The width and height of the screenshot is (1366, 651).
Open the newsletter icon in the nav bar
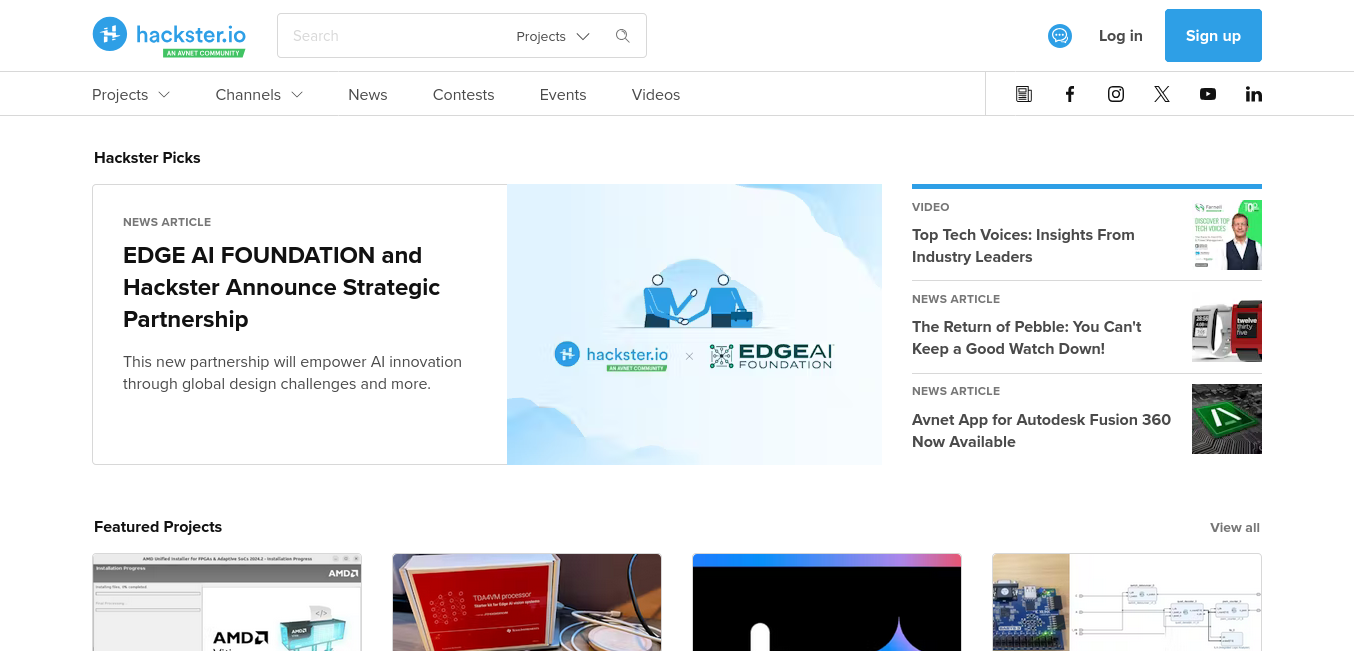(1023, 94)
